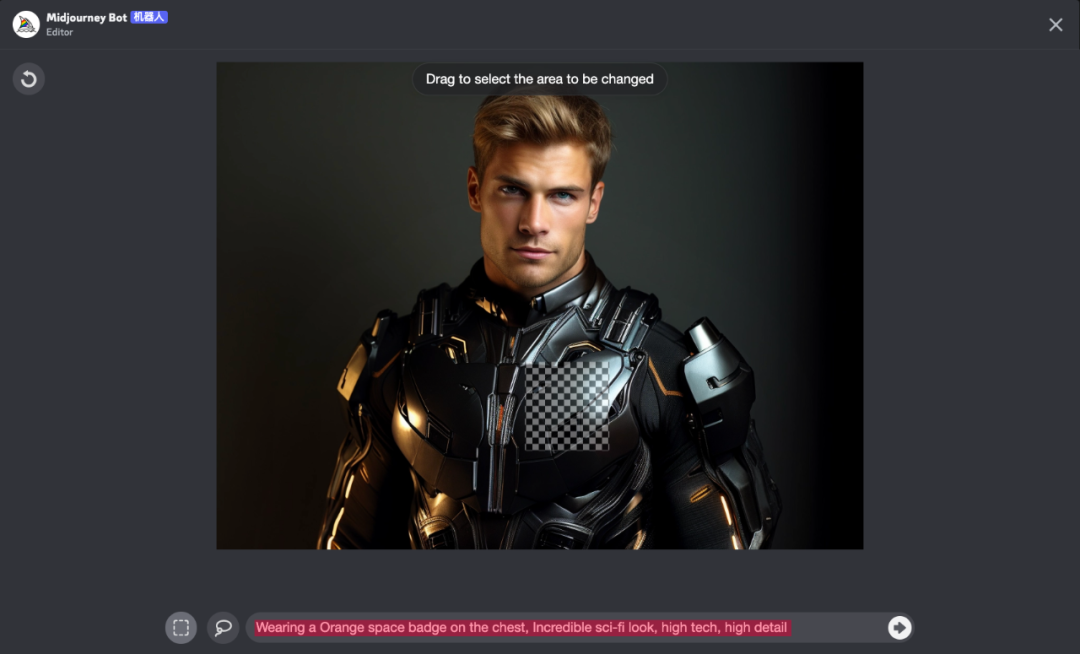
Task: Select the rectangle selection tool
Action: [x=181, y=628]
